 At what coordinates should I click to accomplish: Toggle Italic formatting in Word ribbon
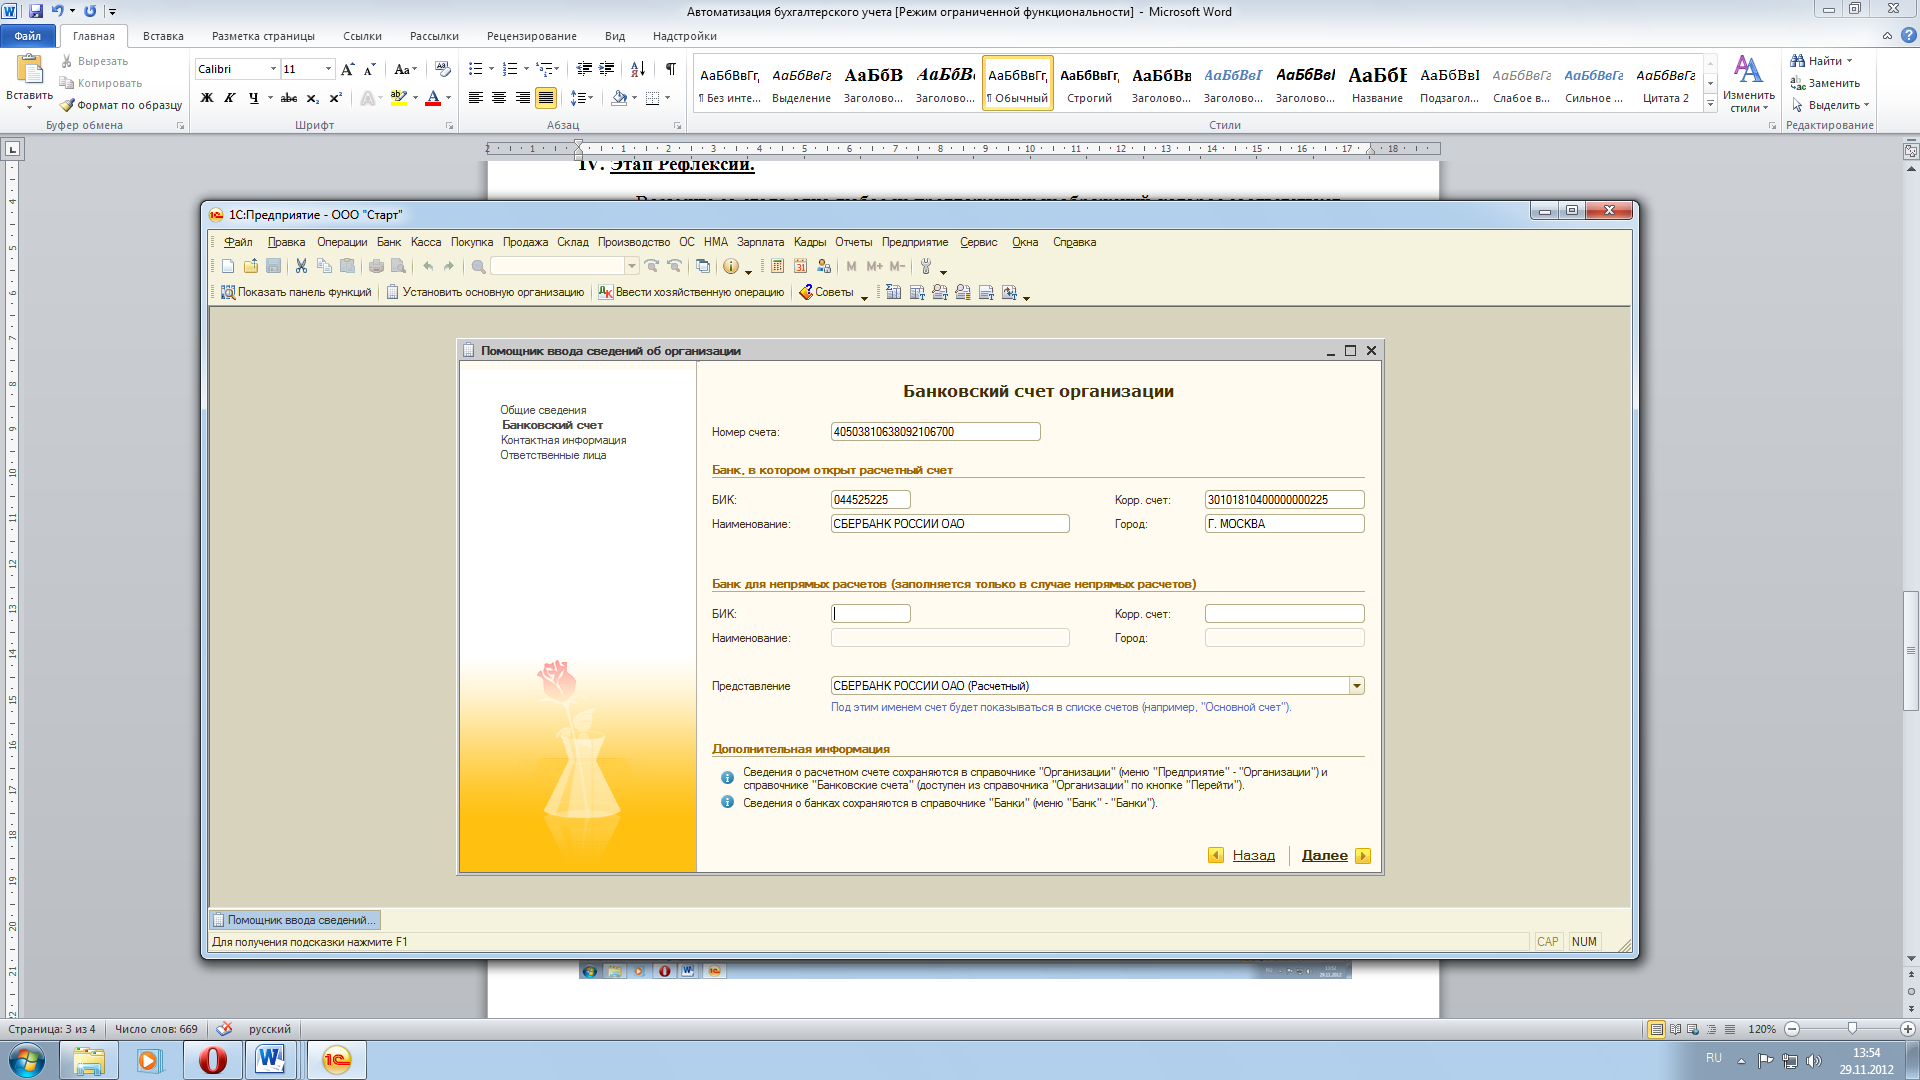coord(230,98)
